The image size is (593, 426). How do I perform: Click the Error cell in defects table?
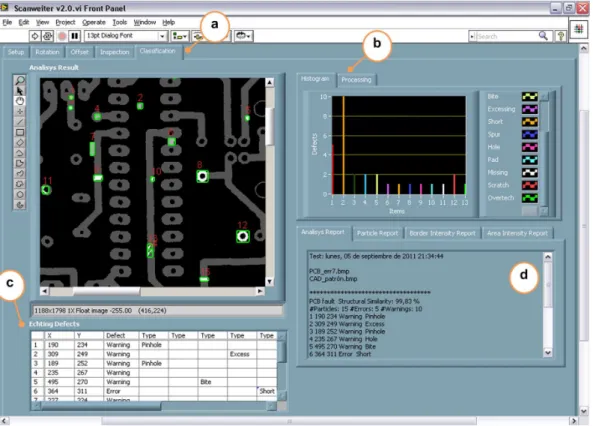121,391
